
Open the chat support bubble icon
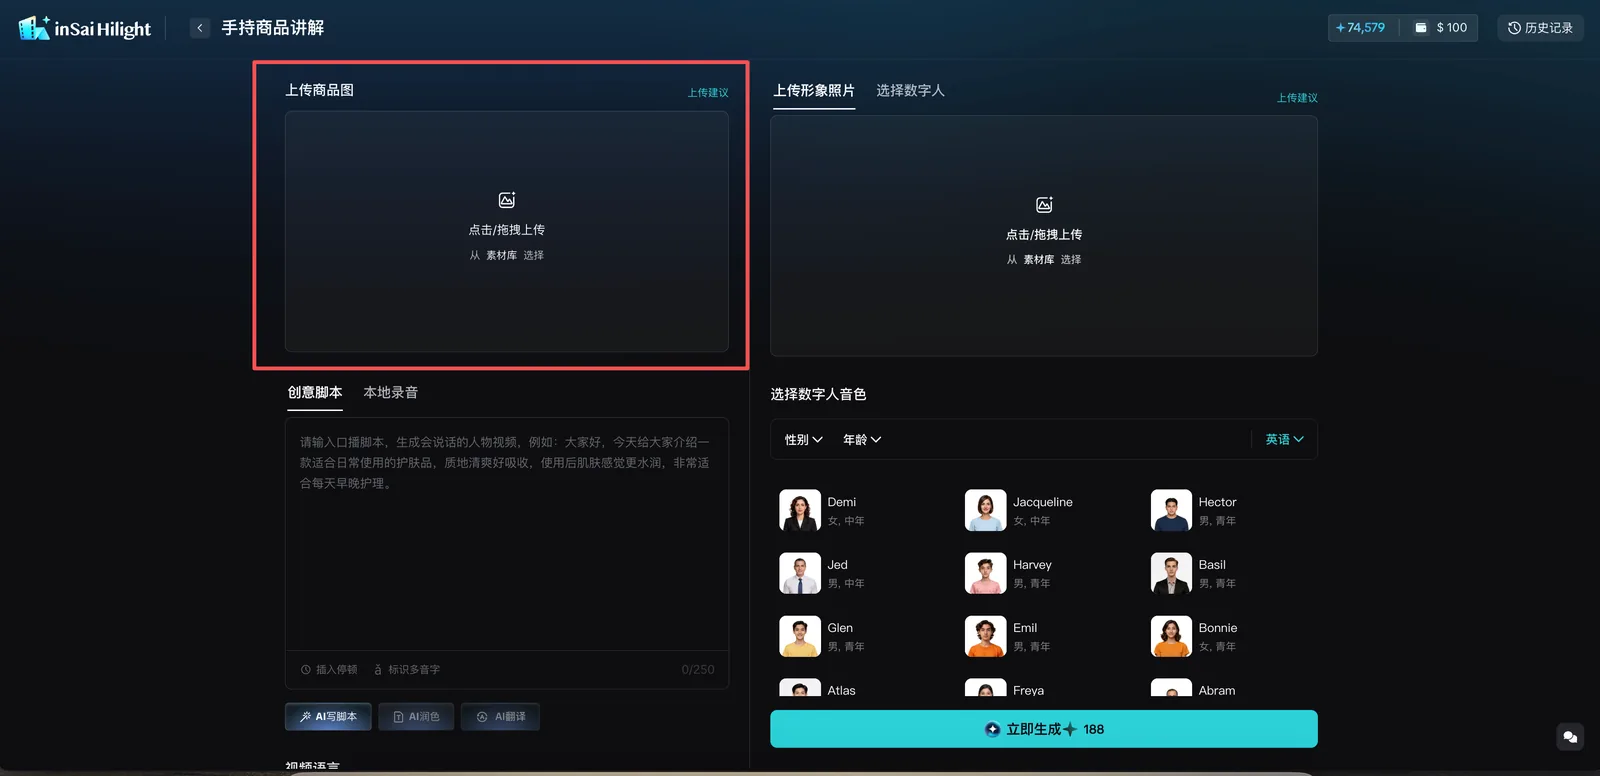click(x=1570, y=737)
